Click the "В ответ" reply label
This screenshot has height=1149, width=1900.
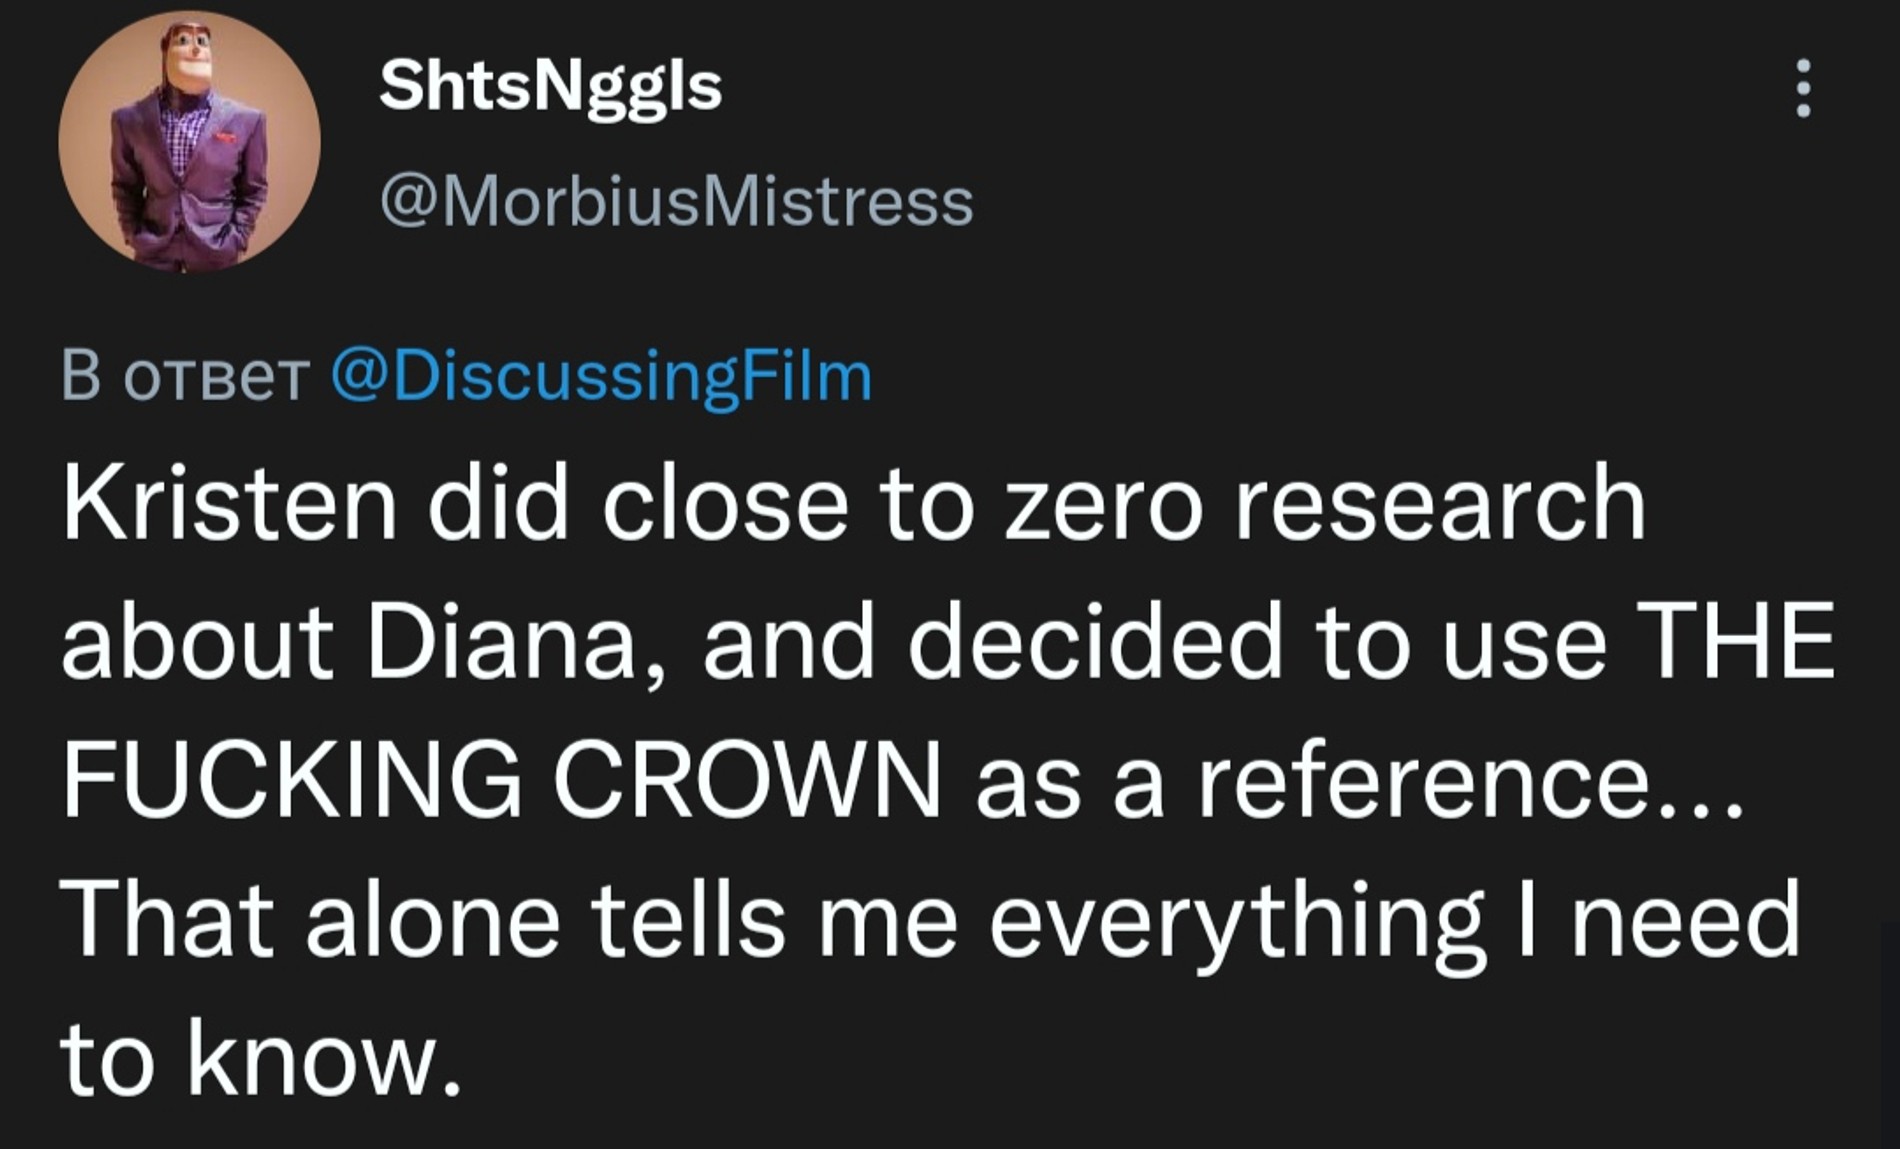pos(184,378)
